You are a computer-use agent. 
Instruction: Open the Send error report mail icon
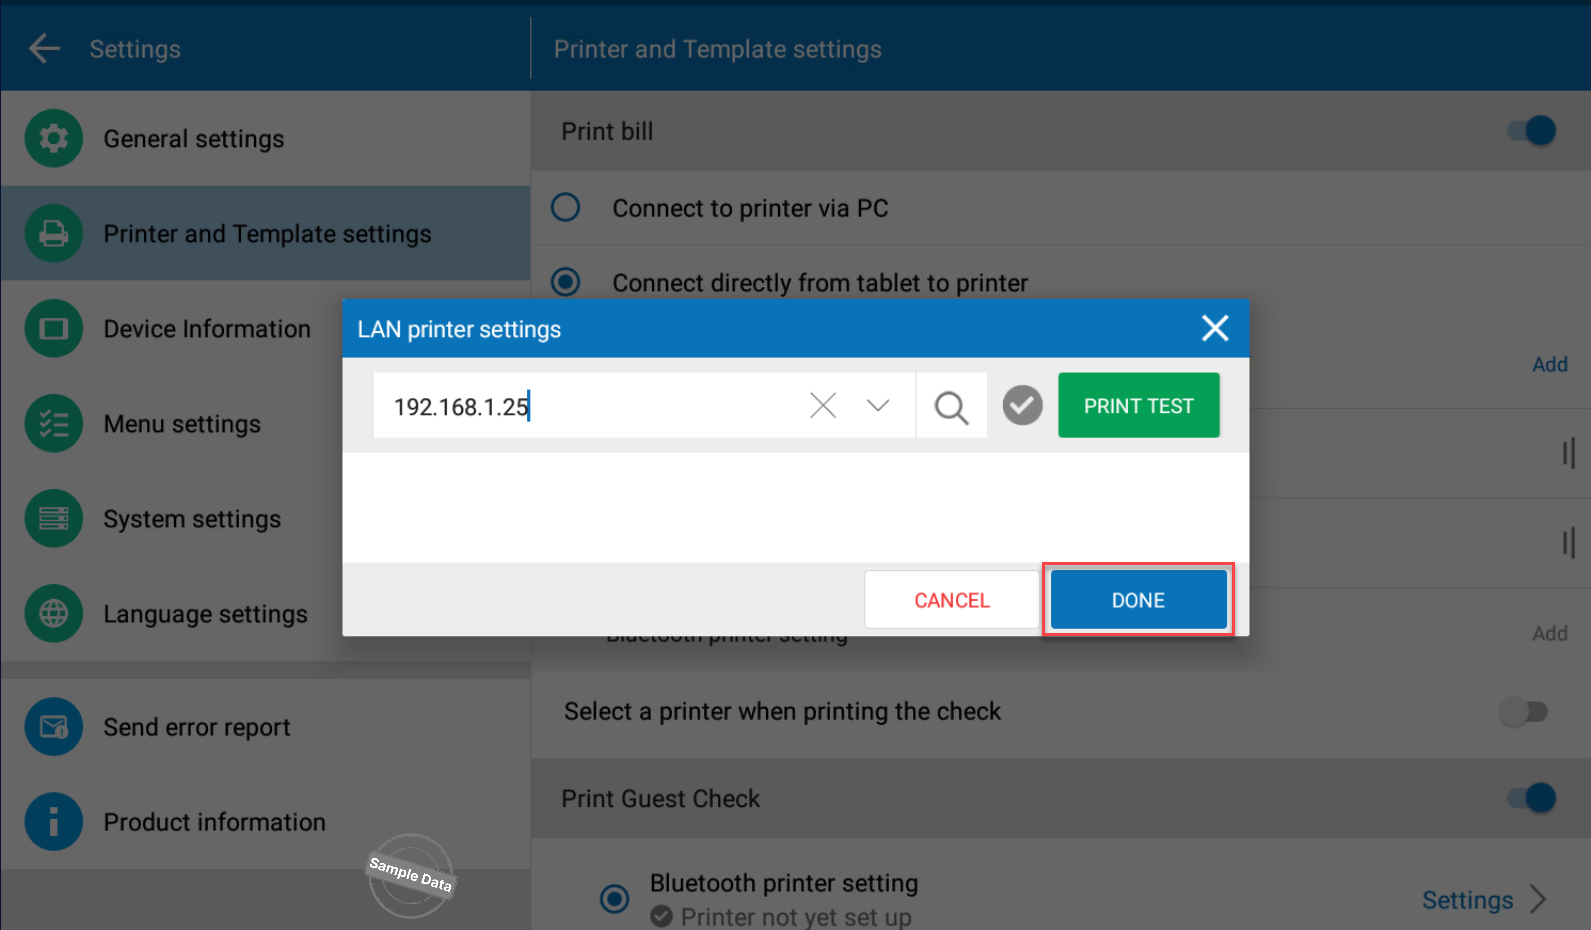(54, 726)
